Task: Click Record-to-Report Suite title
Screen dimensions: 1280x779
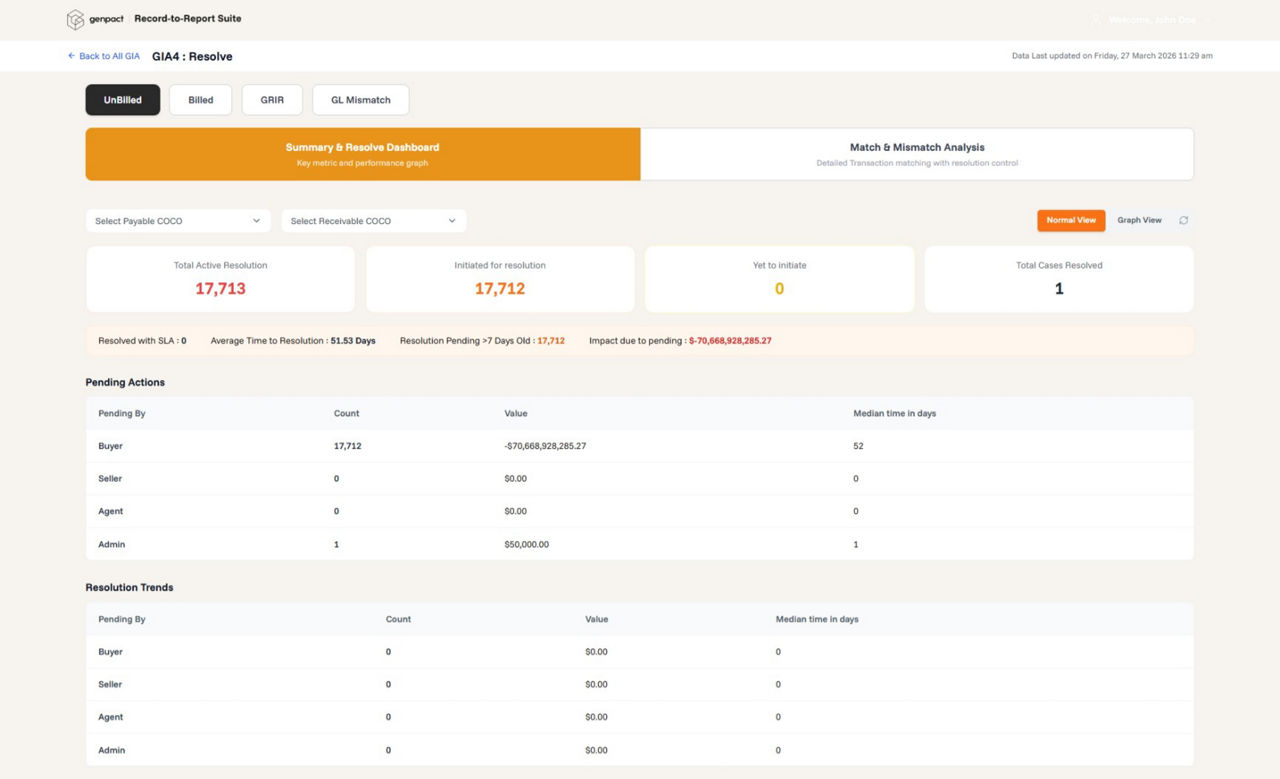Action: [188, 19]
